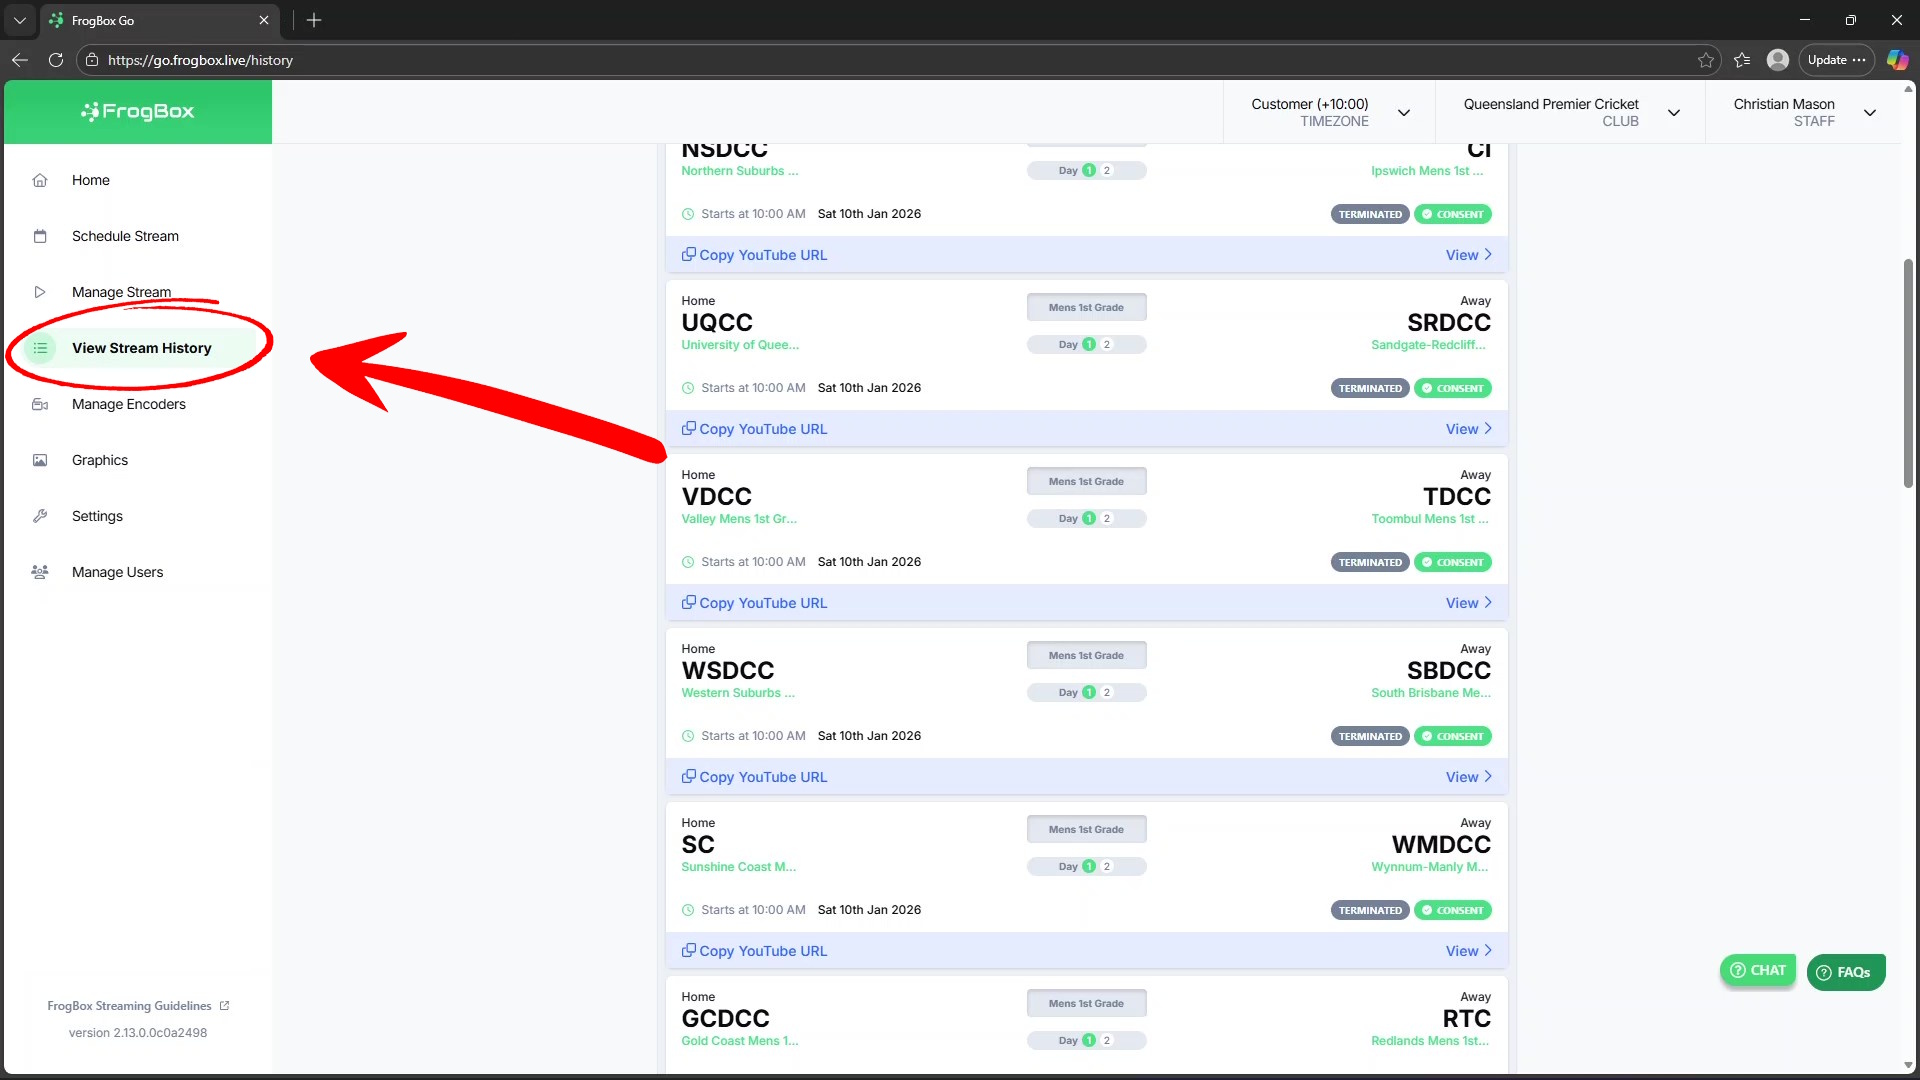This screenshot has width=1920, height=1080.
Task: Click the Manage Users people icon
Action: point(40,572)
